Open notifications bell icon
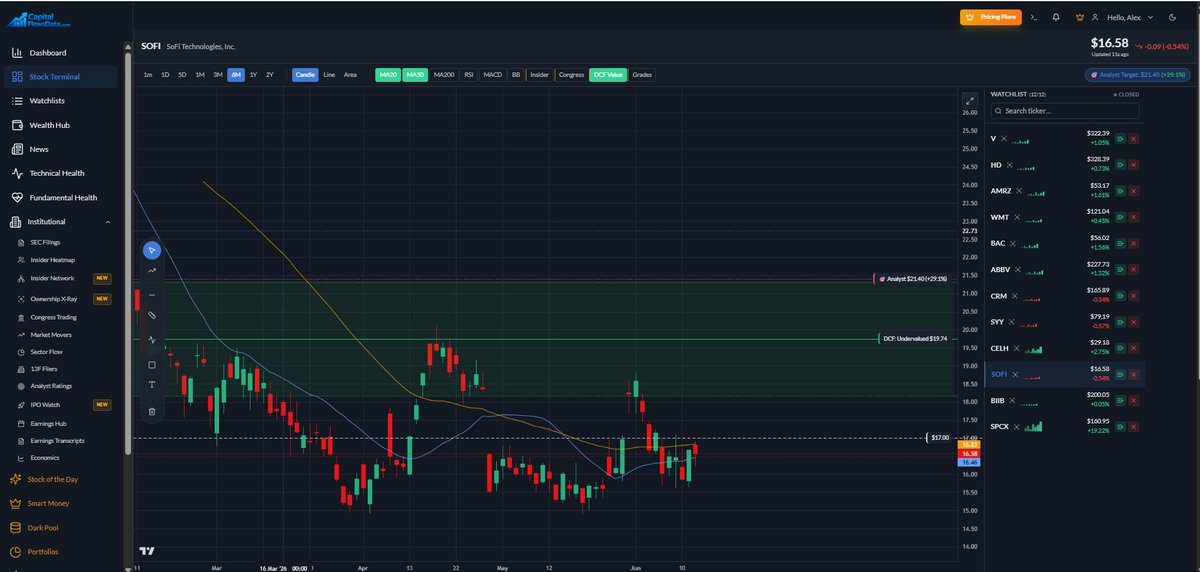The image size is (1200, 572). pyautogui.click(x=1057, y=17)
